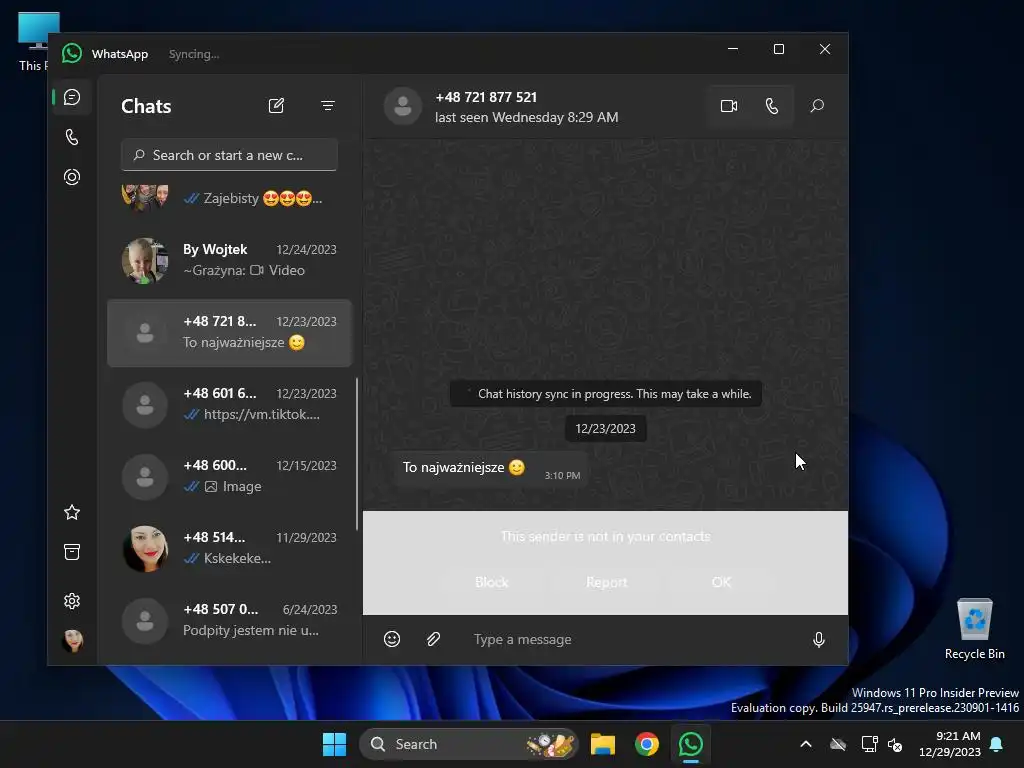The width and height of the screenshot is (1024, 768).
Task: Open the clock showing 9:21 AM
Action: click(950, 744)
